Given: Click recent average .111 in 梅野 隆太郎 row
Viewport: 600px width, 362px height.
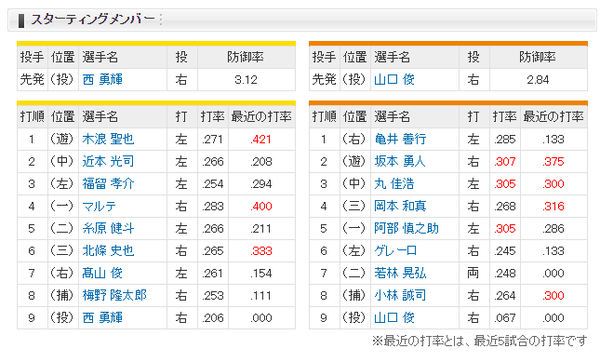Looking at the screenshot, I should [x=261, y=295].
